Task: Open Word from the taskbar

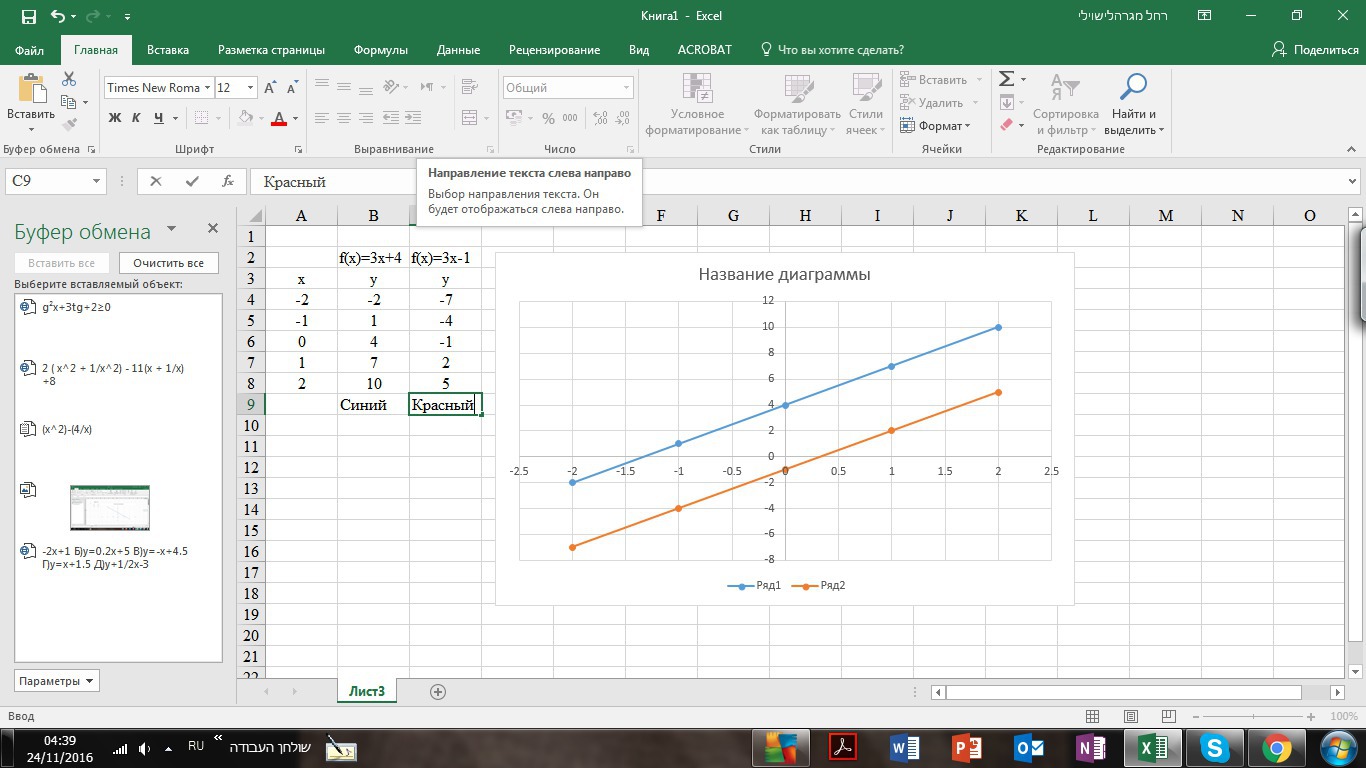Action: click(904, 747)
